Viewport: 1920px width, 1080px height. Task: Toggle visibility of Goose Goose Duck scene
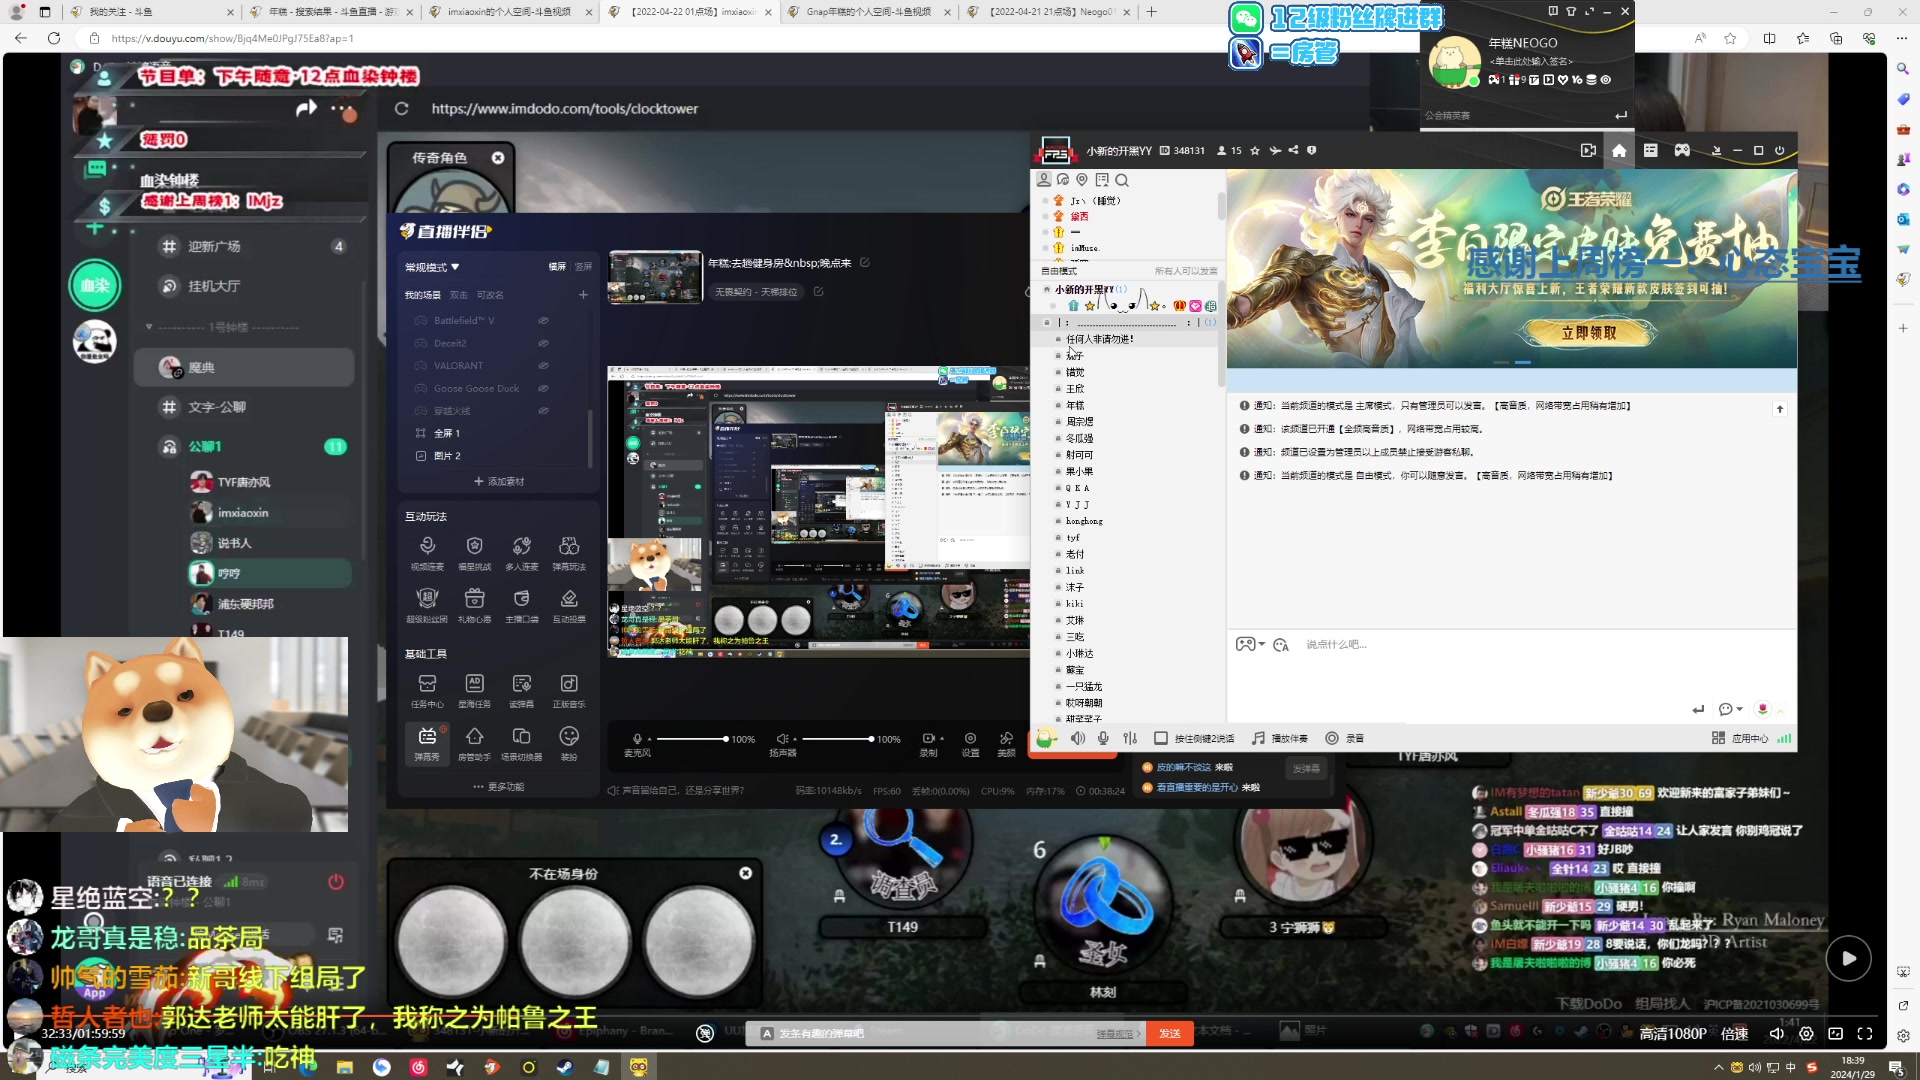coord(543,388)
